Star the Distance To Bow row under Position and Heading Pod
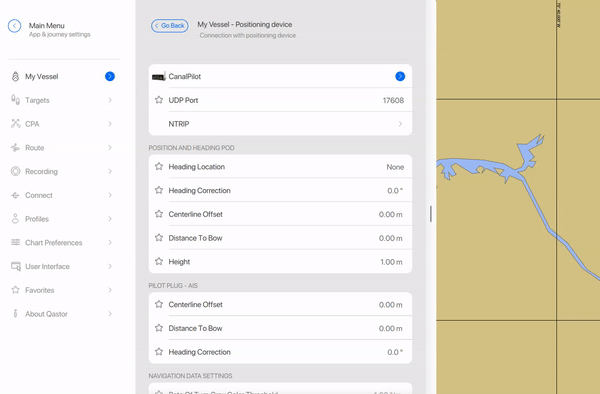This screenshot has height=394, width=600. (159, 238)
